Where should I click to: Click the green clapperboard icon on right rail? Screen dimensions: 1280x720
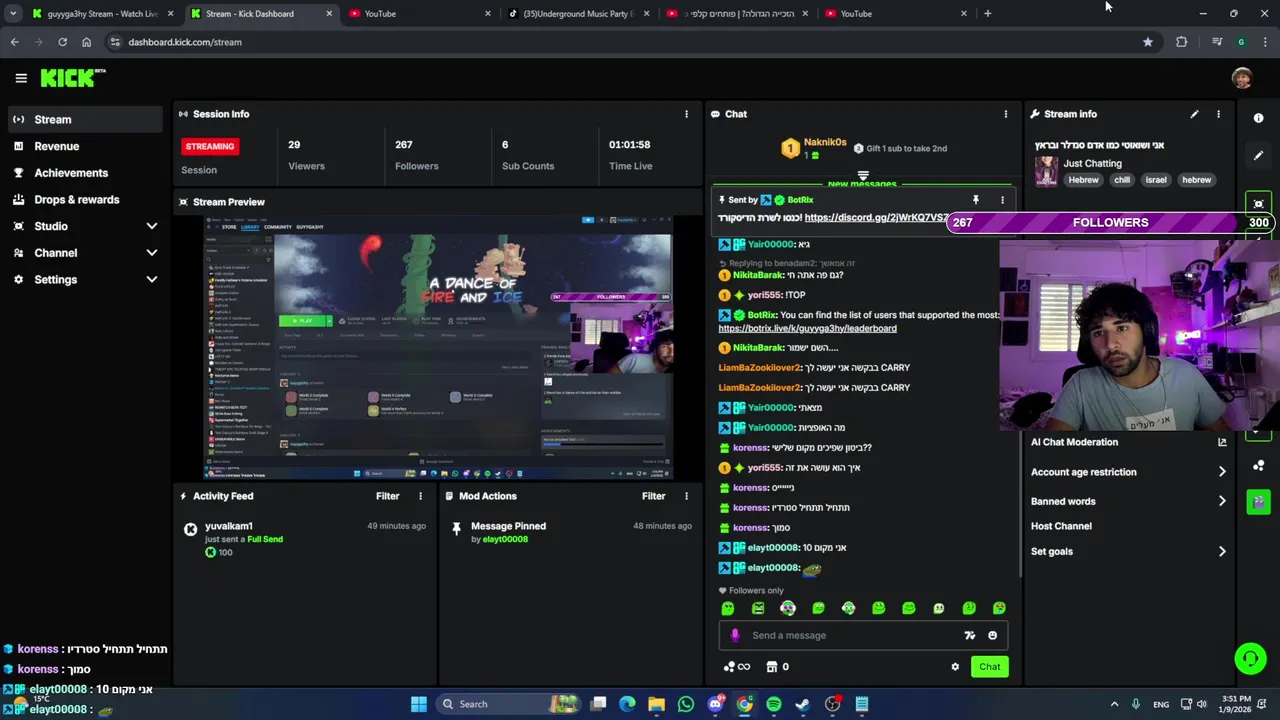[1258, 501]
